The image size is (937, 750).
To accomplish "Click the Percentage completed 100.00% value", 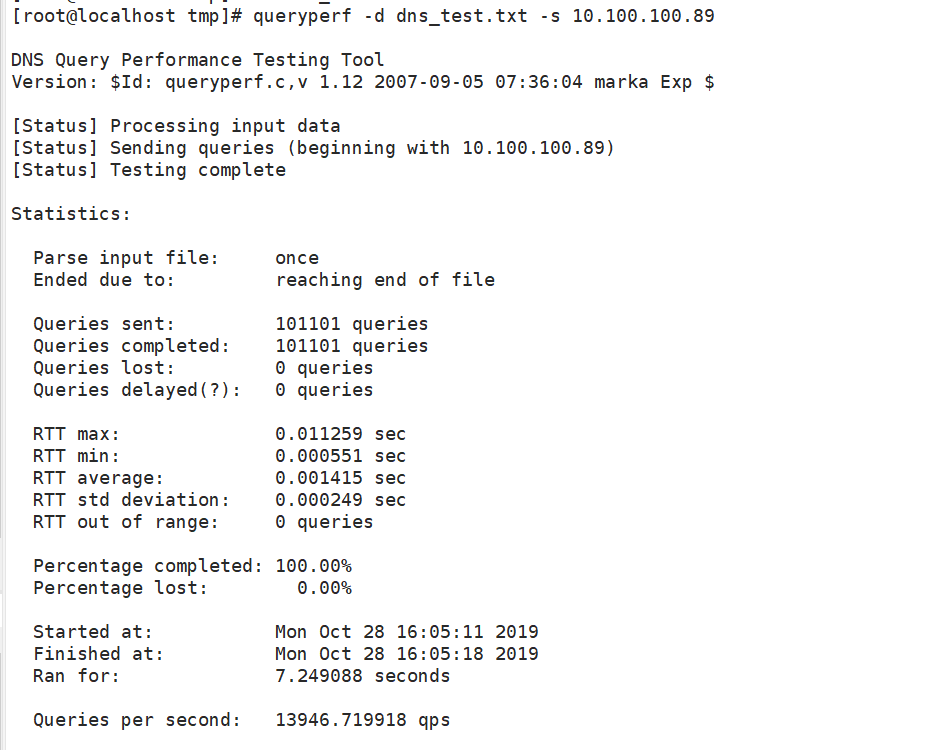I will pyautogui.click(x=313, y=566).
